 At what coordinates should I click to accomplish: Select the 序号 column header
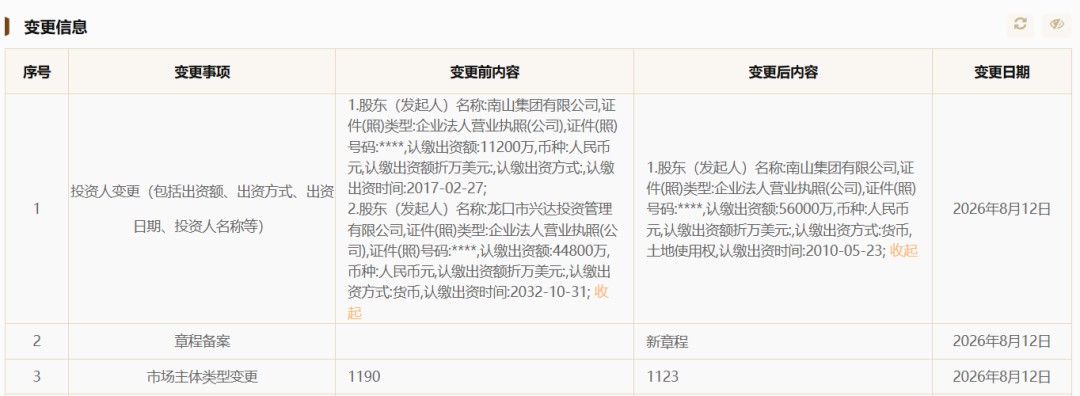pyautogui.click(x=37, y=72)
